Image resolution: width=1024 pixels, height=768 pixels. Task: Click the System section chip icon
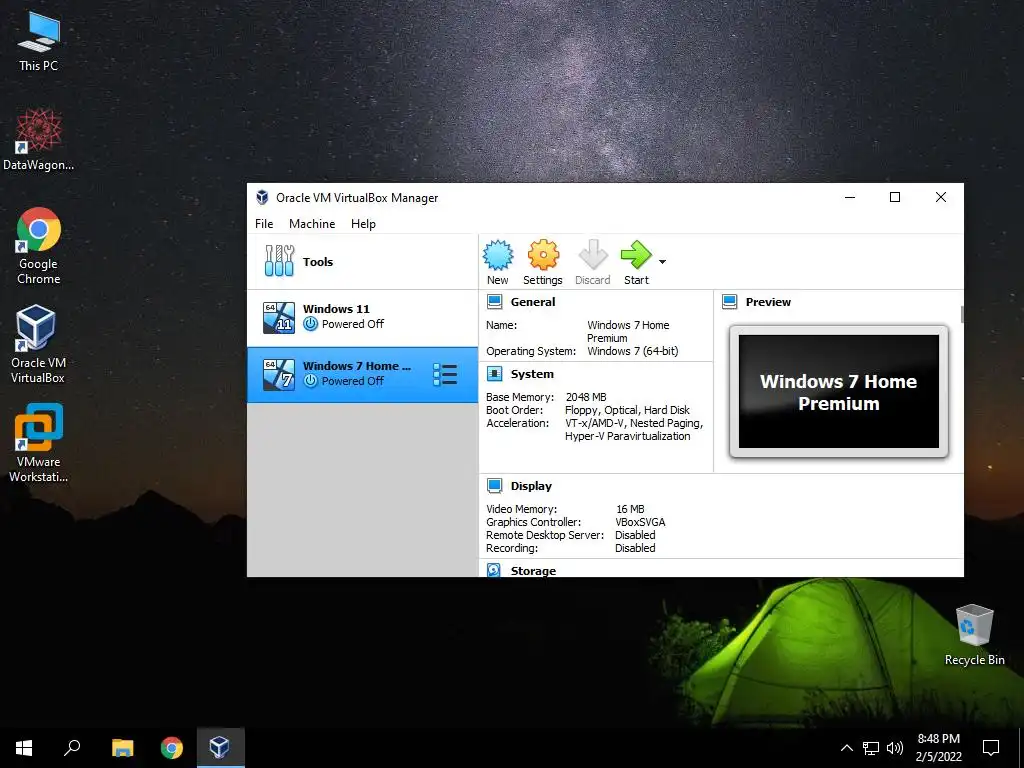coord(494,374)
